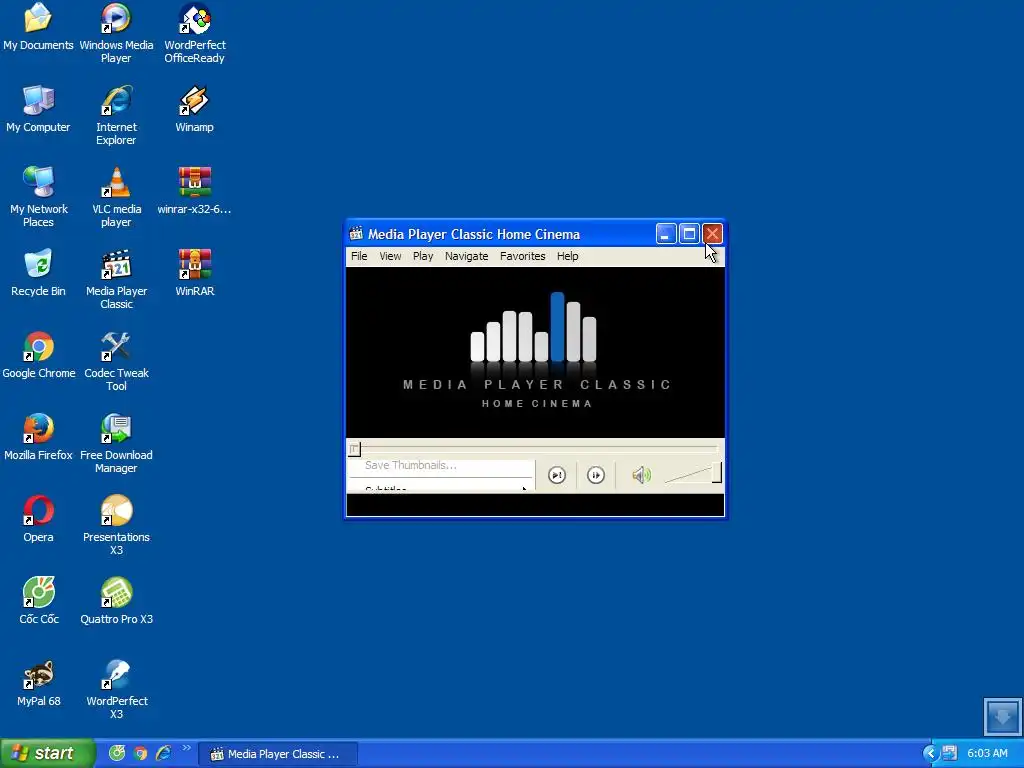
Task: Click the download arrow floating drop box
Action: (x=1002, y=716)
